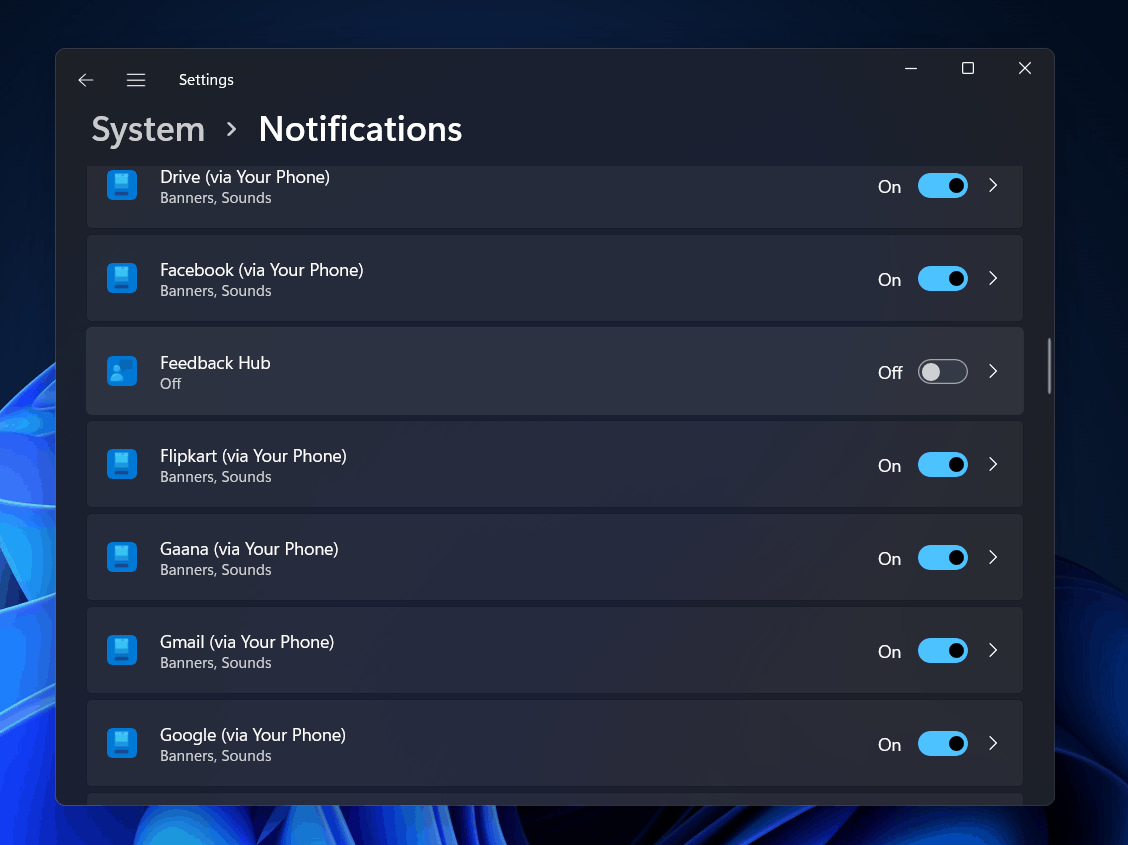This screenshot has width=1128, height=845.
Task: Click the Gmail phone app icon
Action: click(122, 650)
